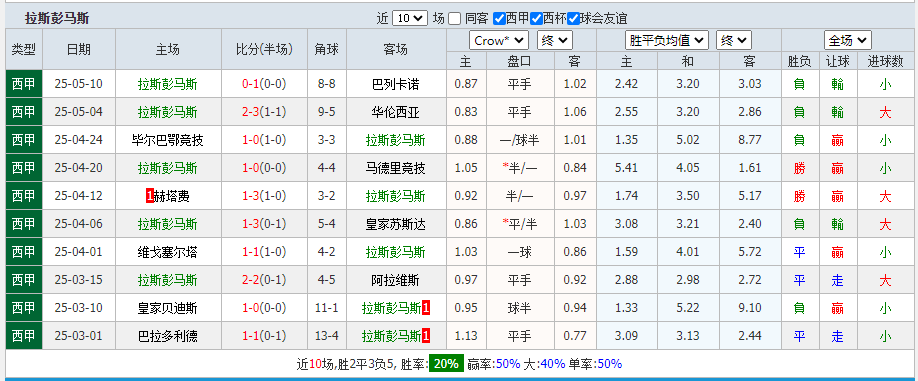The height and width of the screenshot is (381, 918).
Task: Click date 25-04-24 cell
Action: (78, 140)
